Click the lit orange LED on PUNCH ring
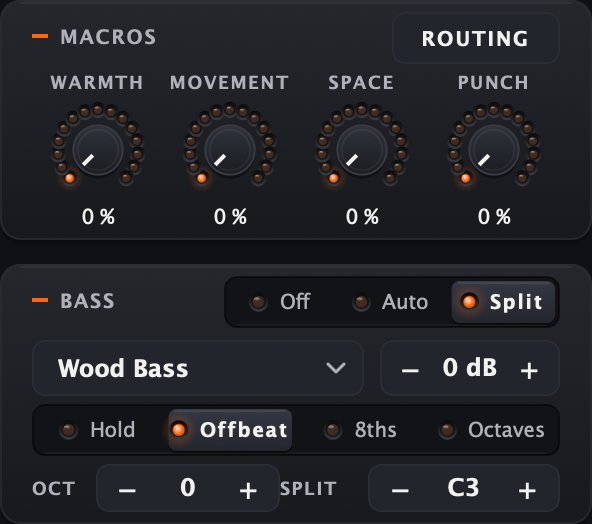Image resolution: width=592 pixels, height=524 pixels. pos(466,178)
